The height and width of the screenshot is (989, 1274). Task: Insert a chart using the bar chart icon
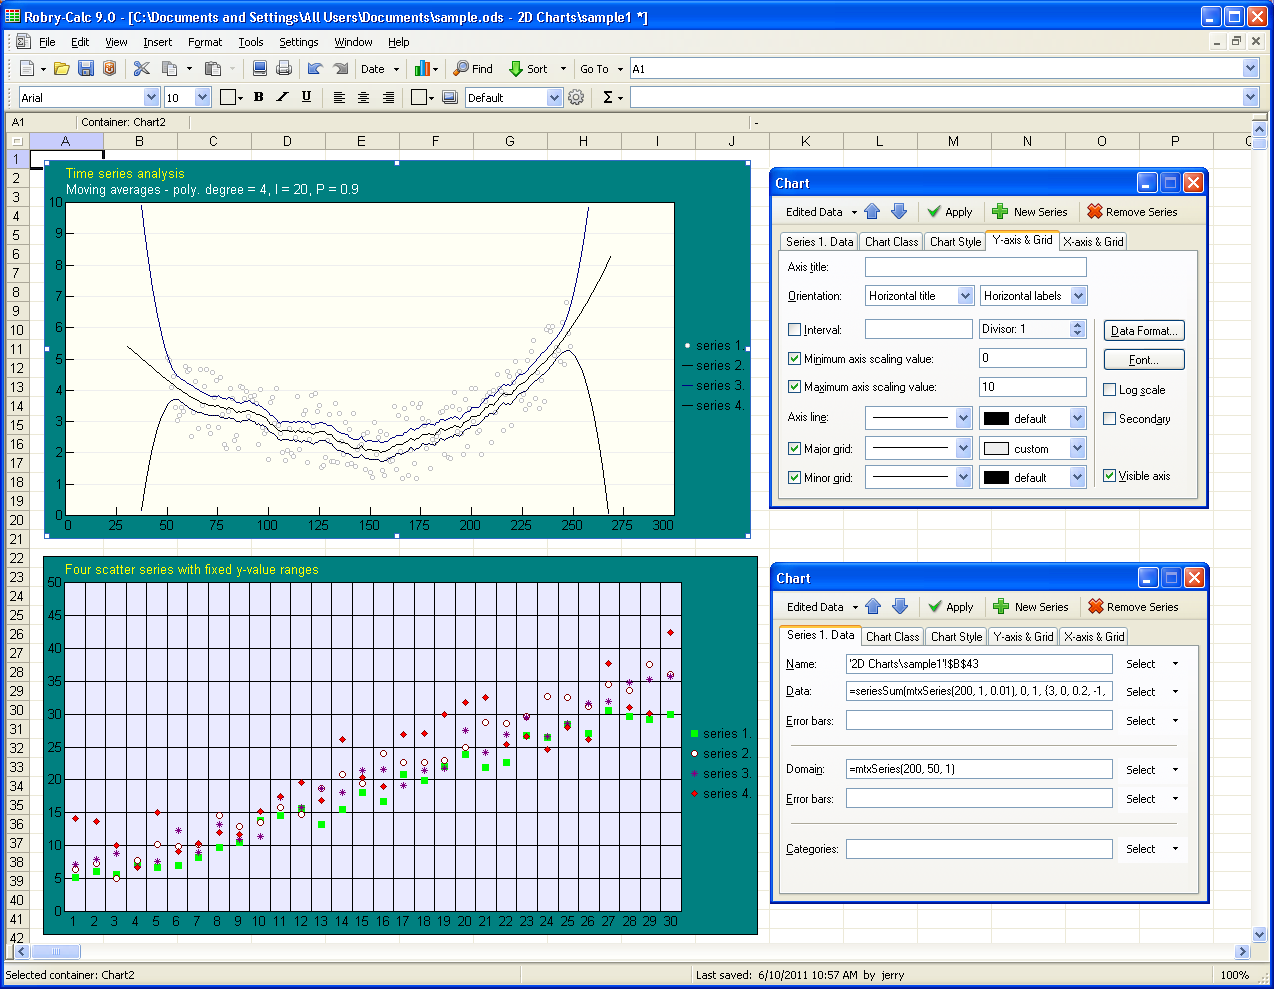click(422, 69)
